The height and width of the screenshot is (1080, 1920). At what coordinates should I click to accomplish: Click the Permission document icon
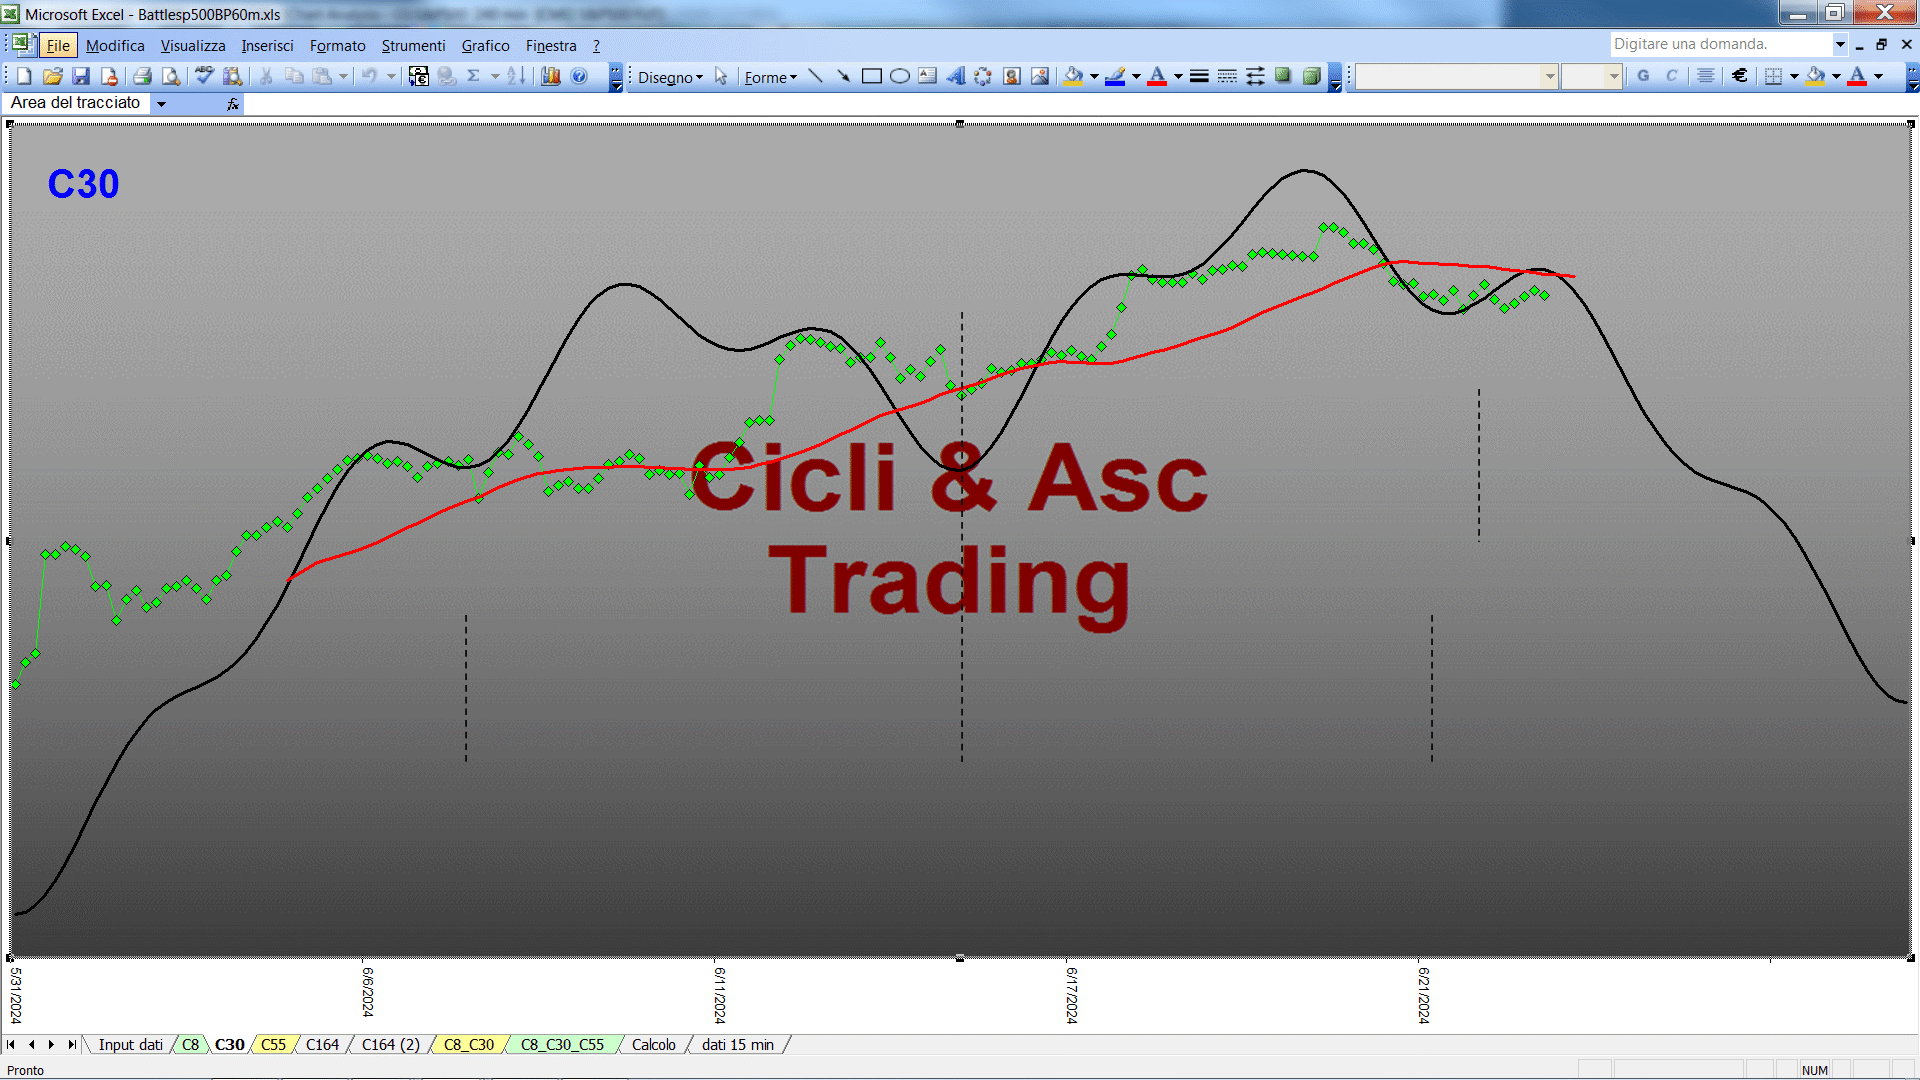(109, 77)
